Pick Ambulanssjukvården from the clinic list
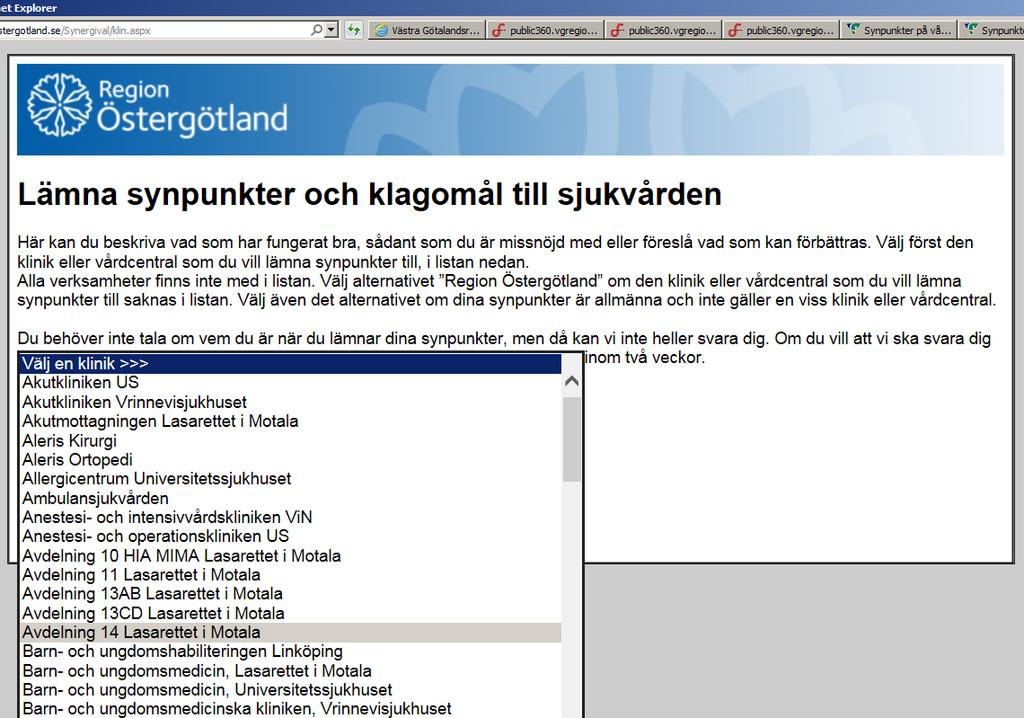This screenshot has width=1024, height=718. point(291,498)
